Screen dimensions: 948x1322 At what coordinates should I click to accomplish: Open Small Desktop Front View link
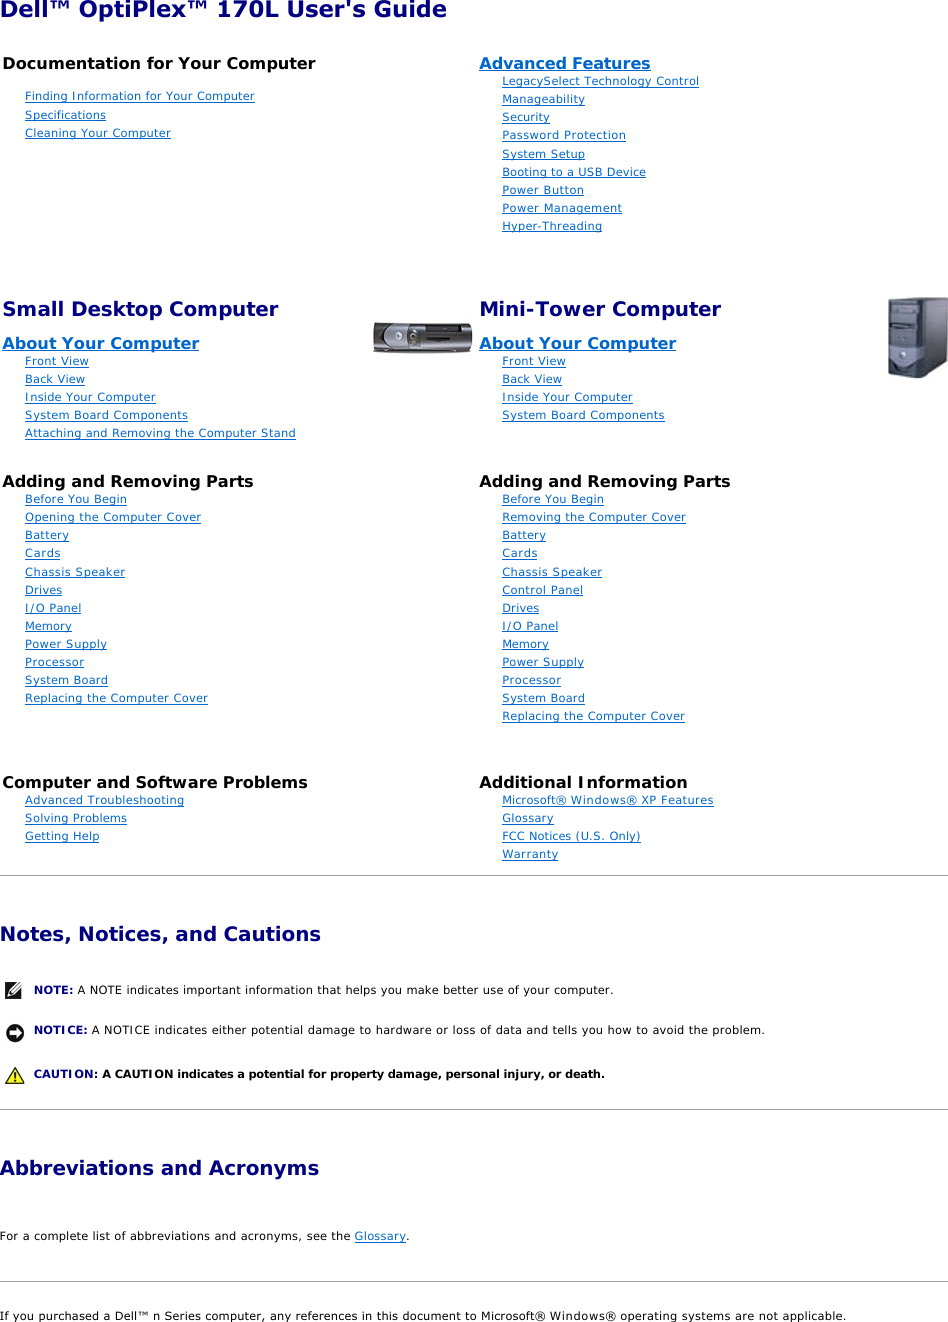click(57, 361)
